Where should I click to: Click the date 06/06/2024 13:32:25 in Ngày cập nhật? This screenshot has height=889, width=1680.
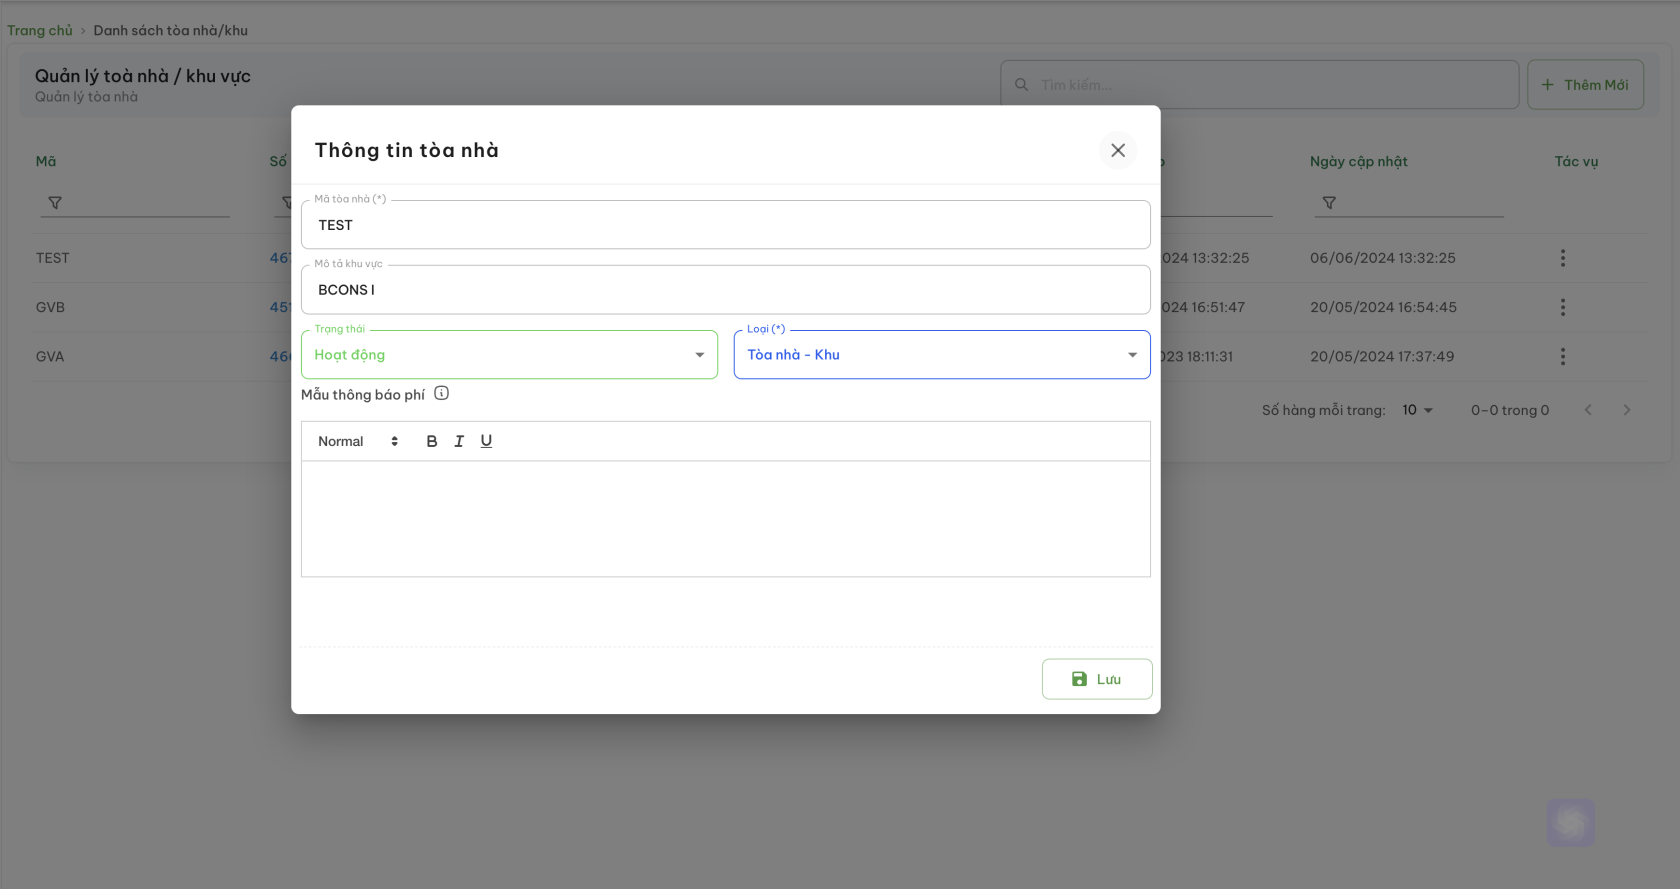point(1383,258)
